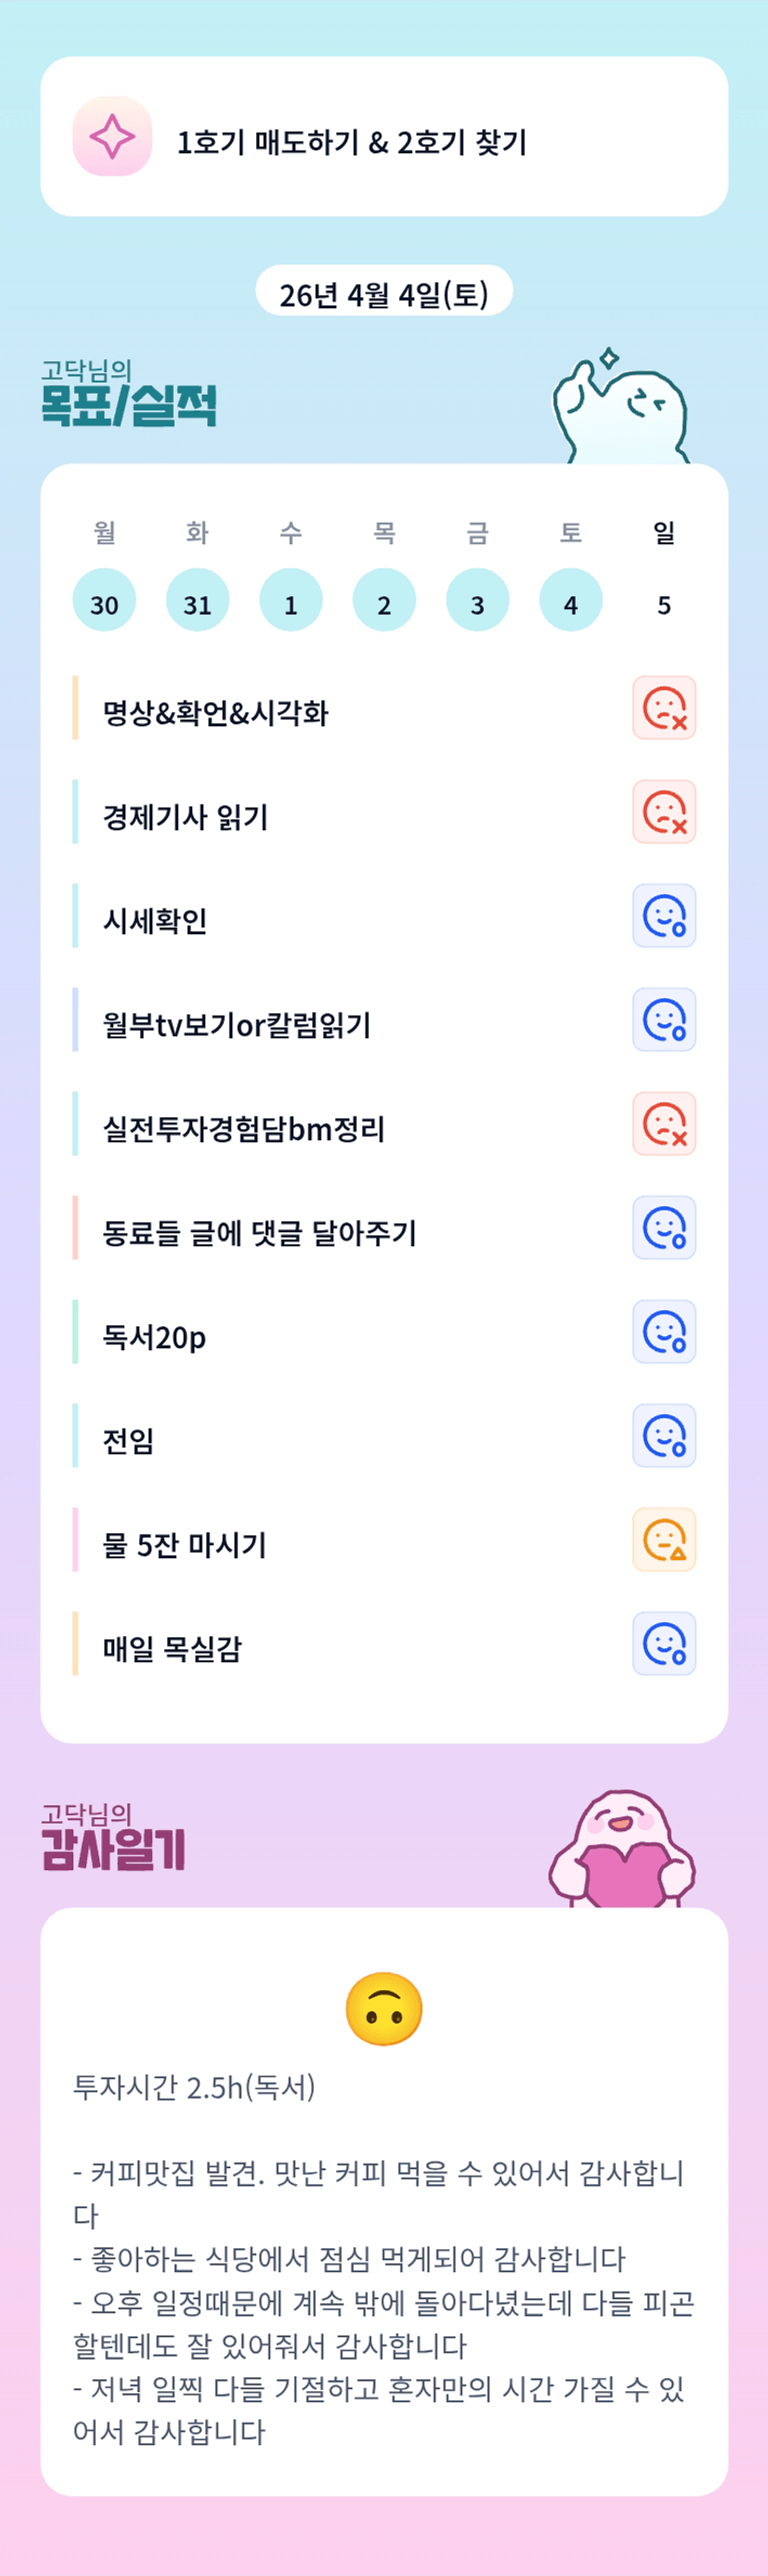Screen dimensions: 768x2576
Task: Toggle status icon for 동료들 글에 댓글 달아주기
Action: 664,1228
